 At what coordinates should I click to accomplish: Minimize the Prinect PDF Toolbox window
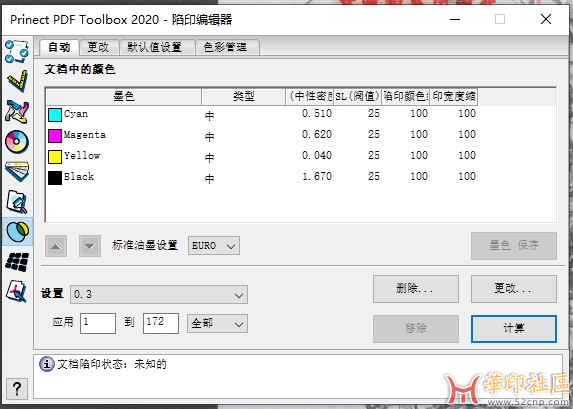[455, 19]
